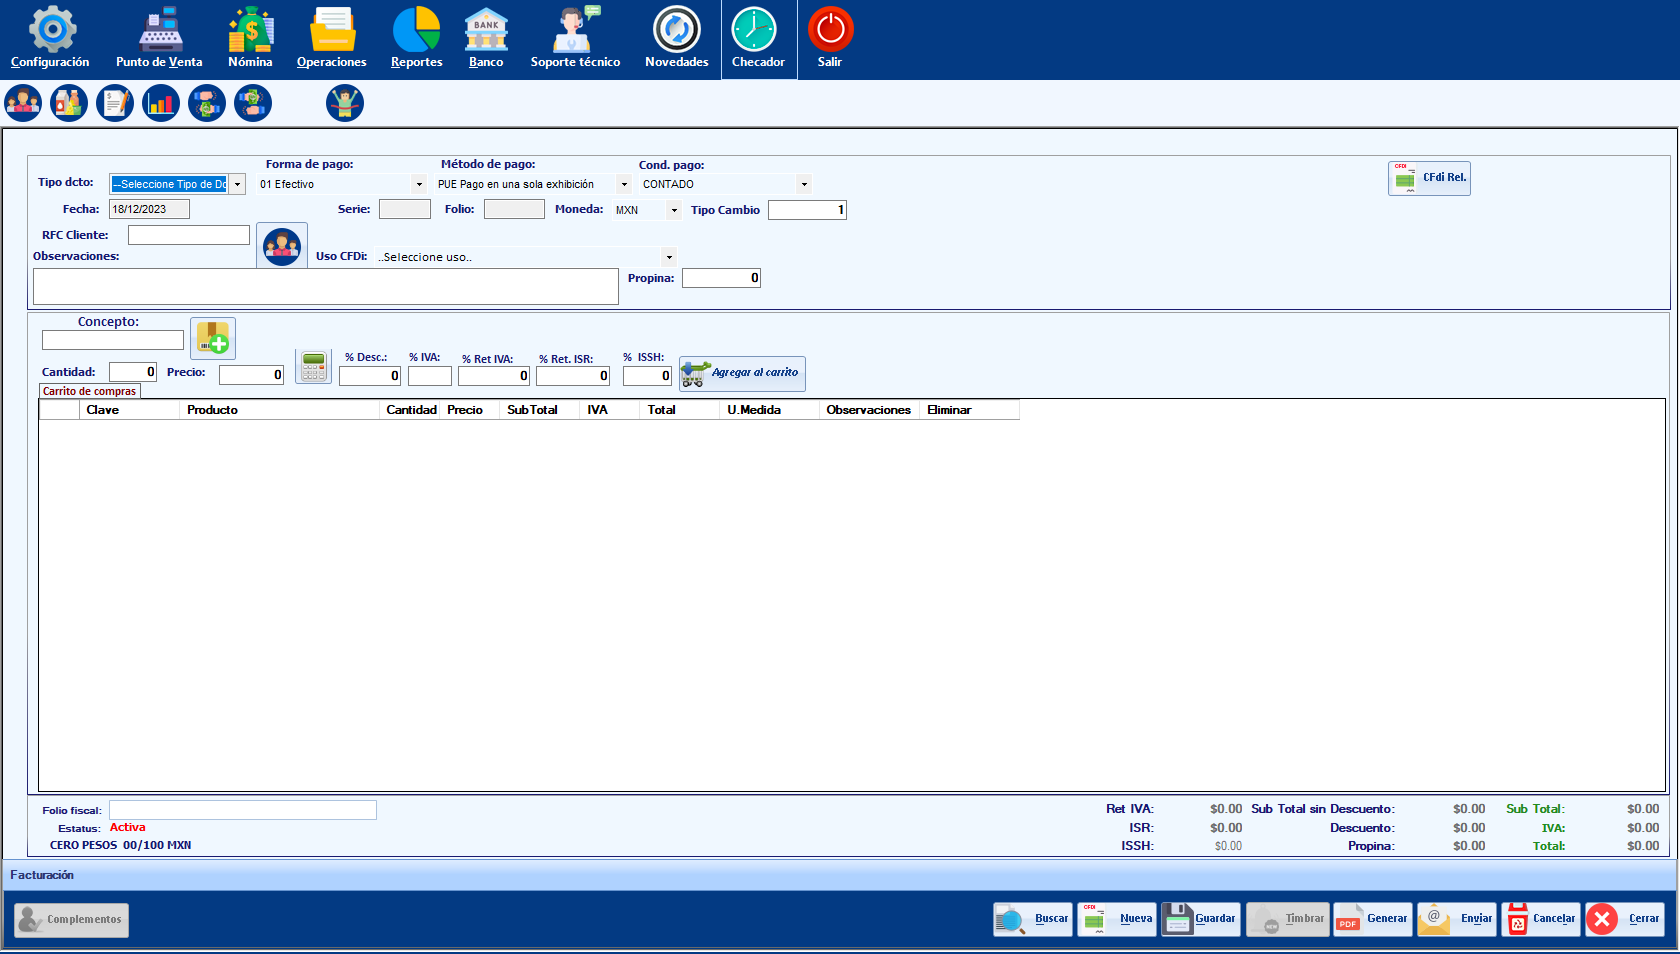
Task: Open the Configuración gear menu
Action: [x=51, y=39]
